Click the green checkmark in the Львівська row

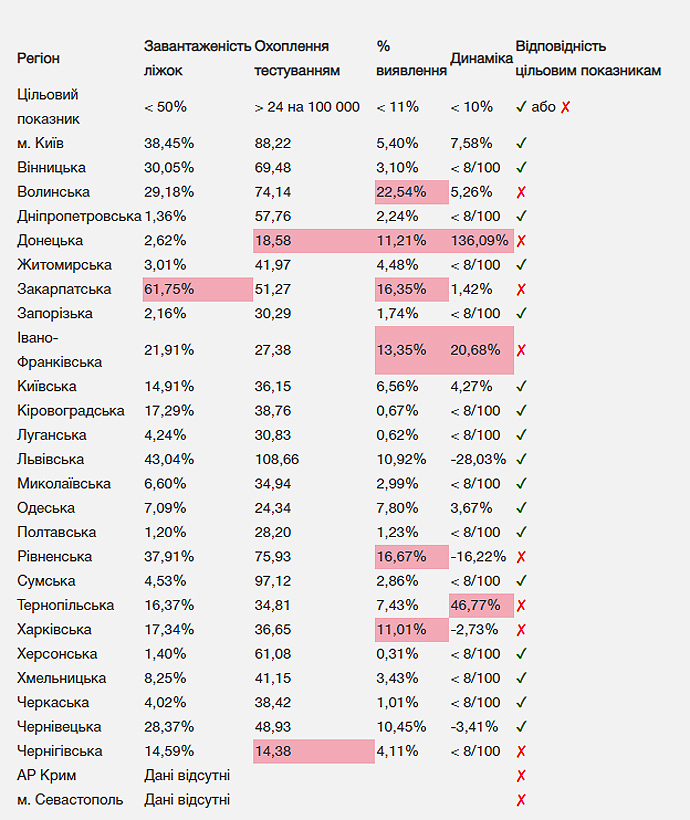point(521,459)
